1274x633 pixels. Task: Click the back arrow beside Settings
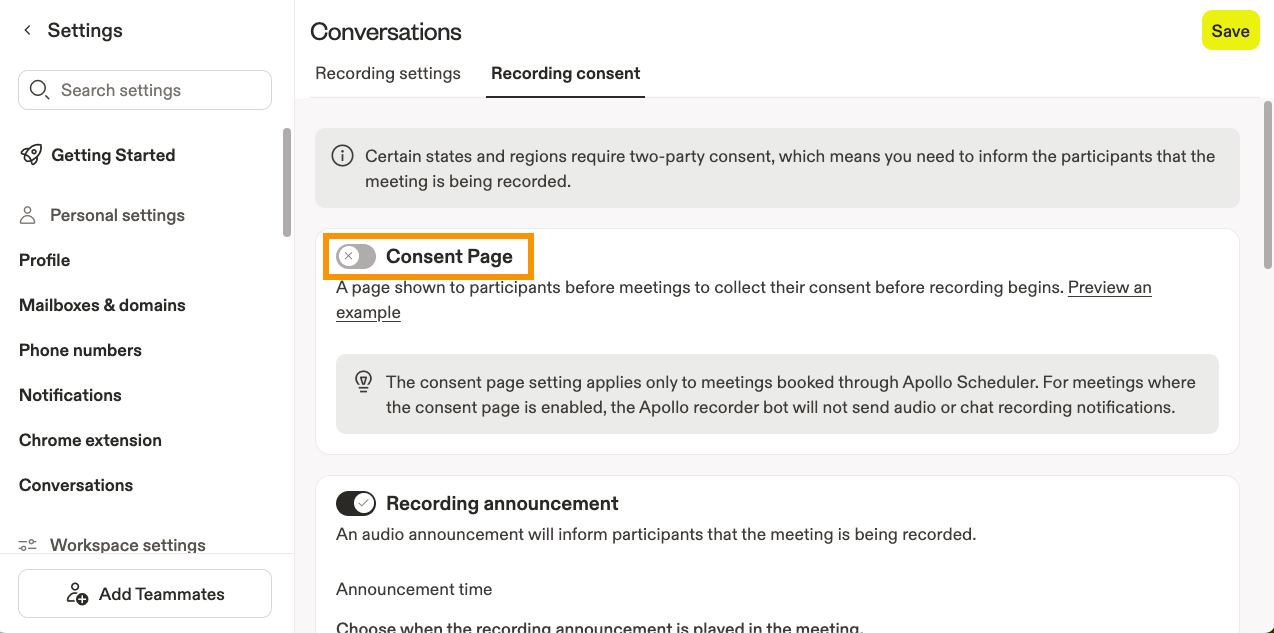[x=28, y=31]
